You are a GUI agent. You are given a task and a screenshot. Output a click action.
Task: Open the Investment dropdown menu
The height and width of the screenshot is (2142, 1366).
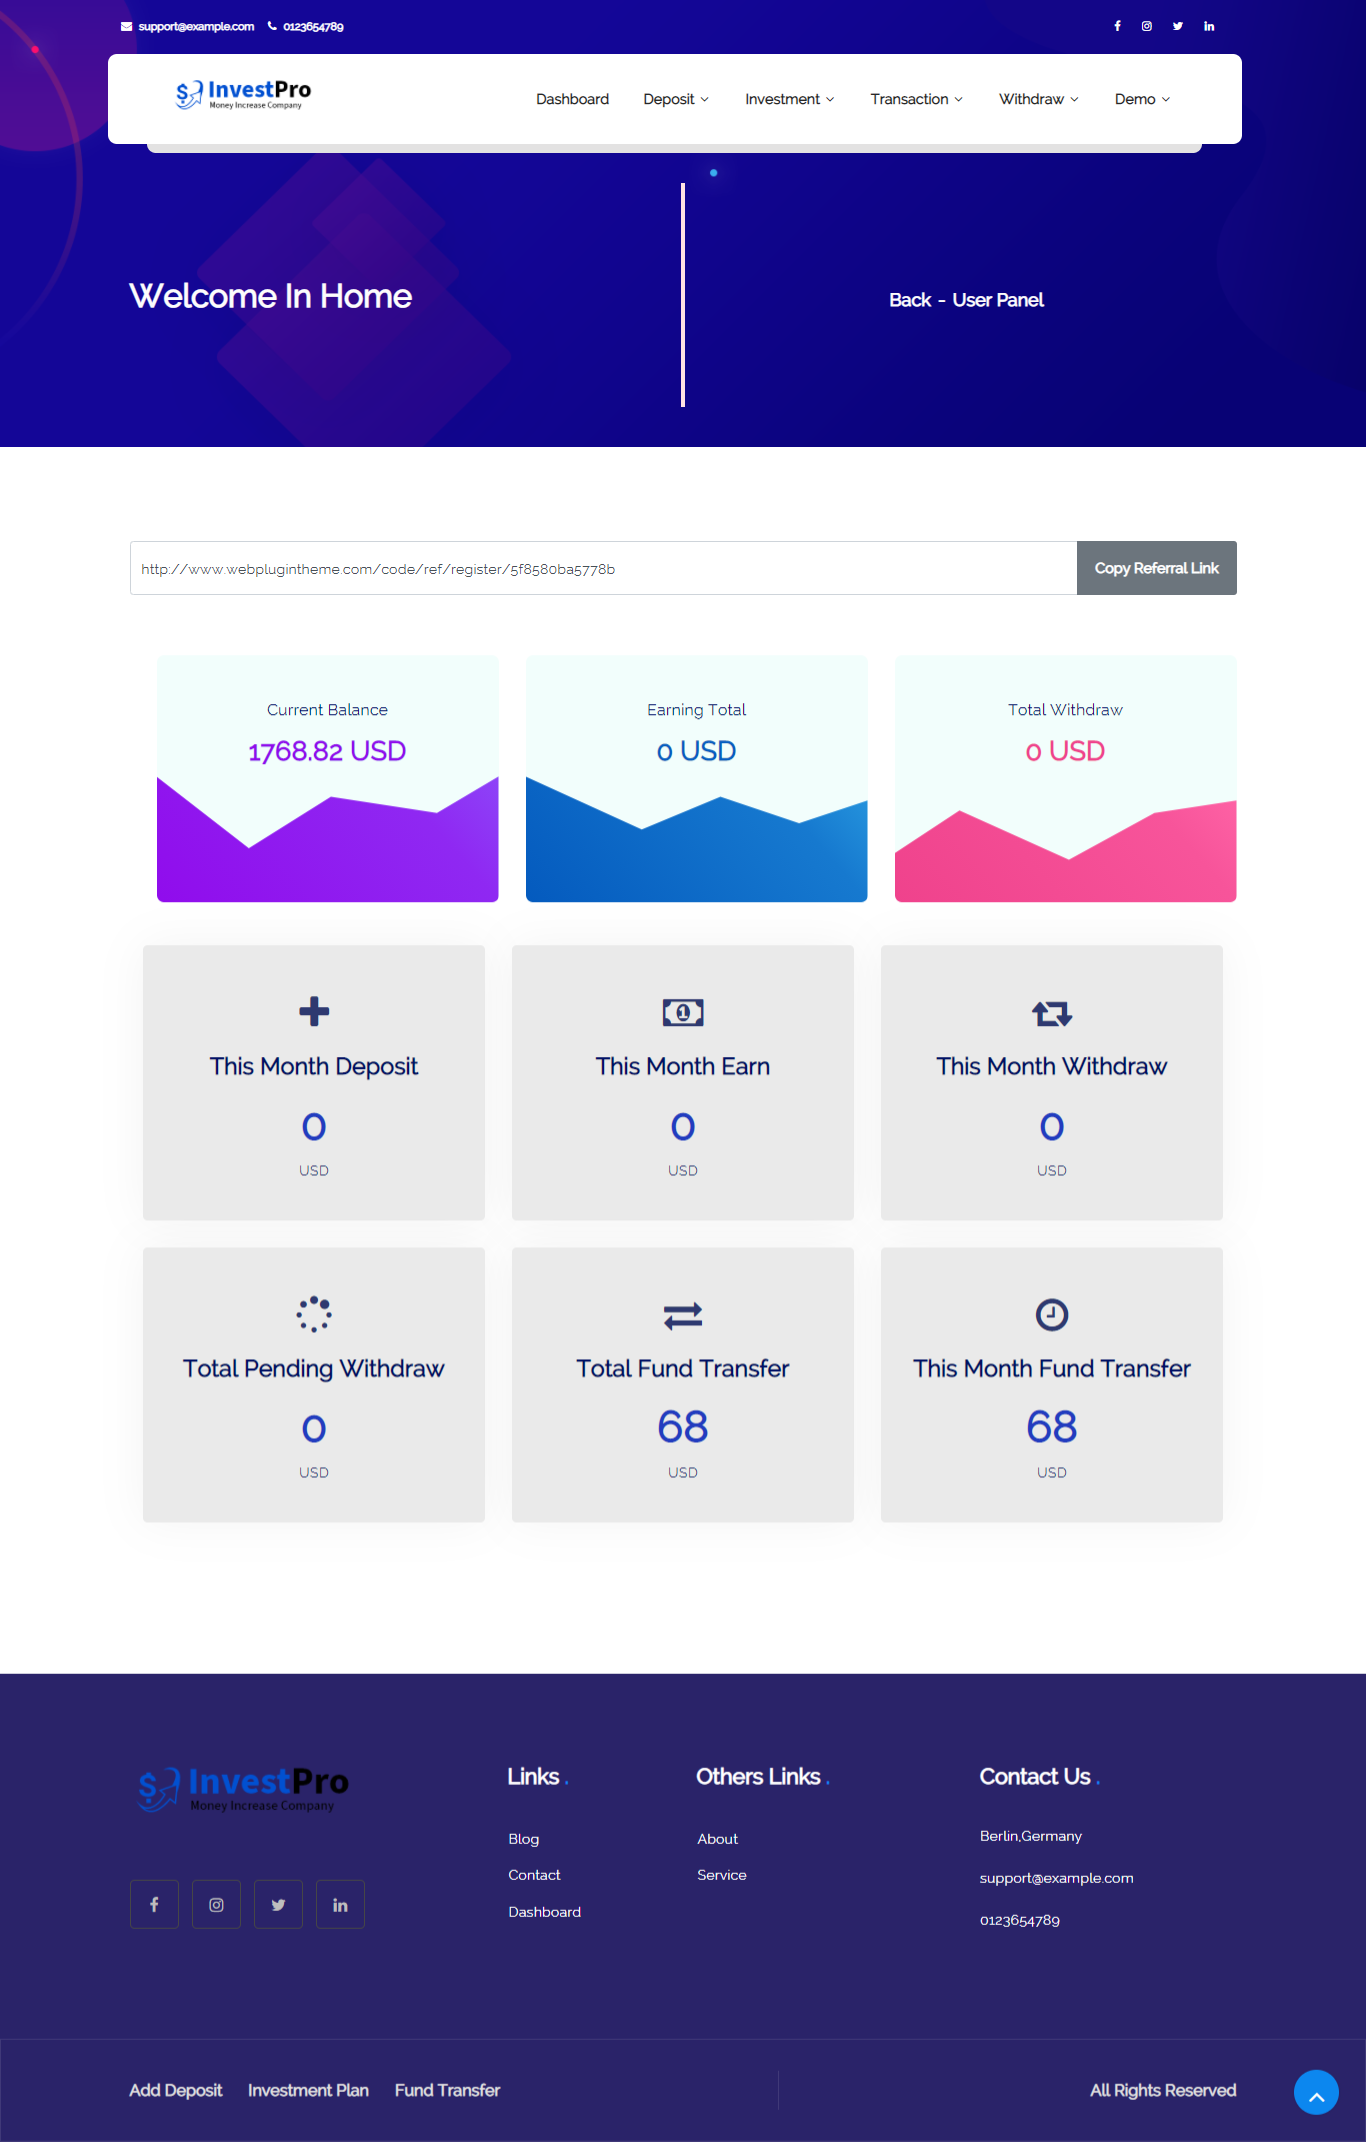(789, 99)
